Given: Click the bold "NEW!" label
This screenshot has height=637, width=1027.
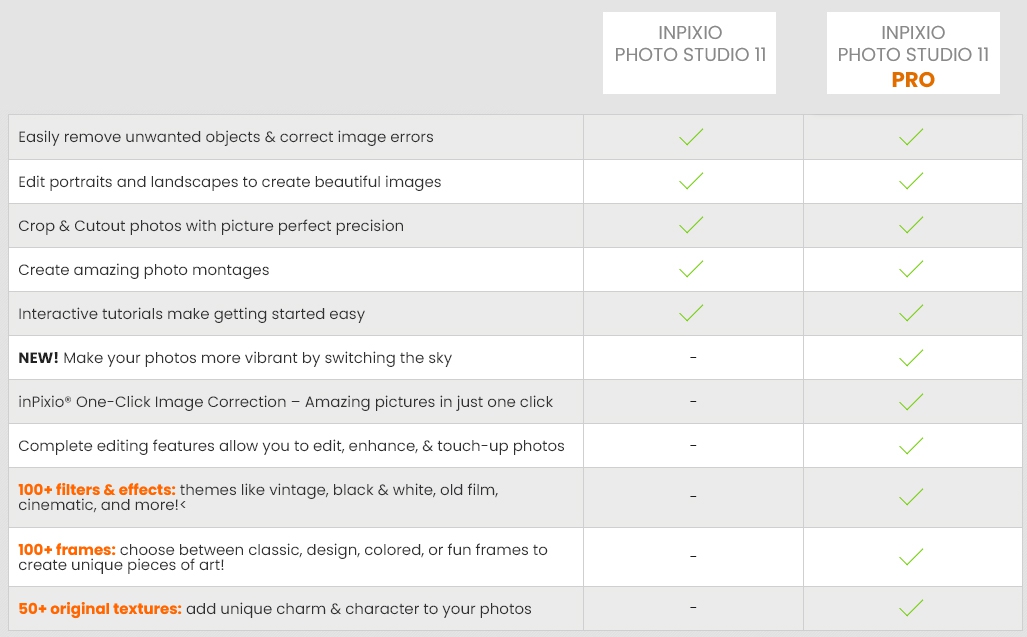Looking at the screenshot, I should 38,358.
